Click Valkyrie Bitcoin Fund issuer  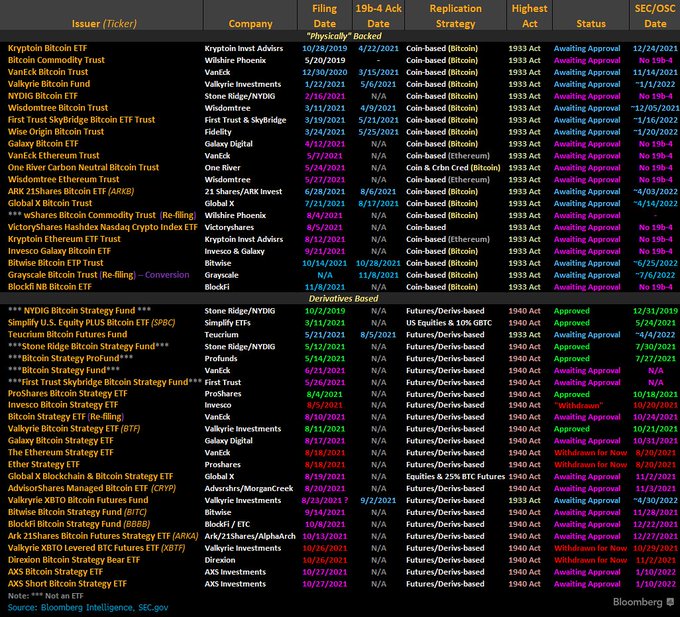(x=49, y=84)
